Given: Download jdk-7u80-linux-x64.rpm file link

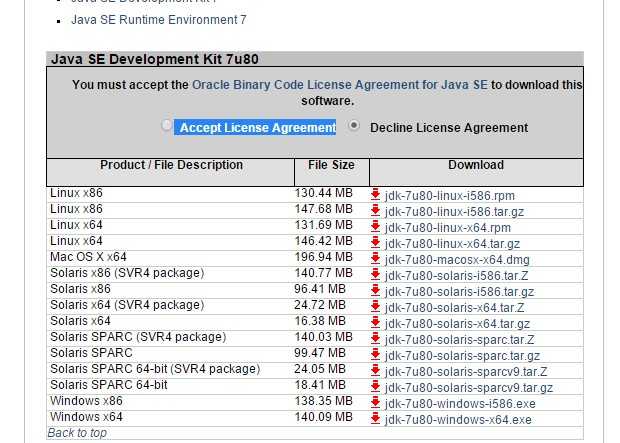Looking at the screenshot, I should (x=448, y=228).
